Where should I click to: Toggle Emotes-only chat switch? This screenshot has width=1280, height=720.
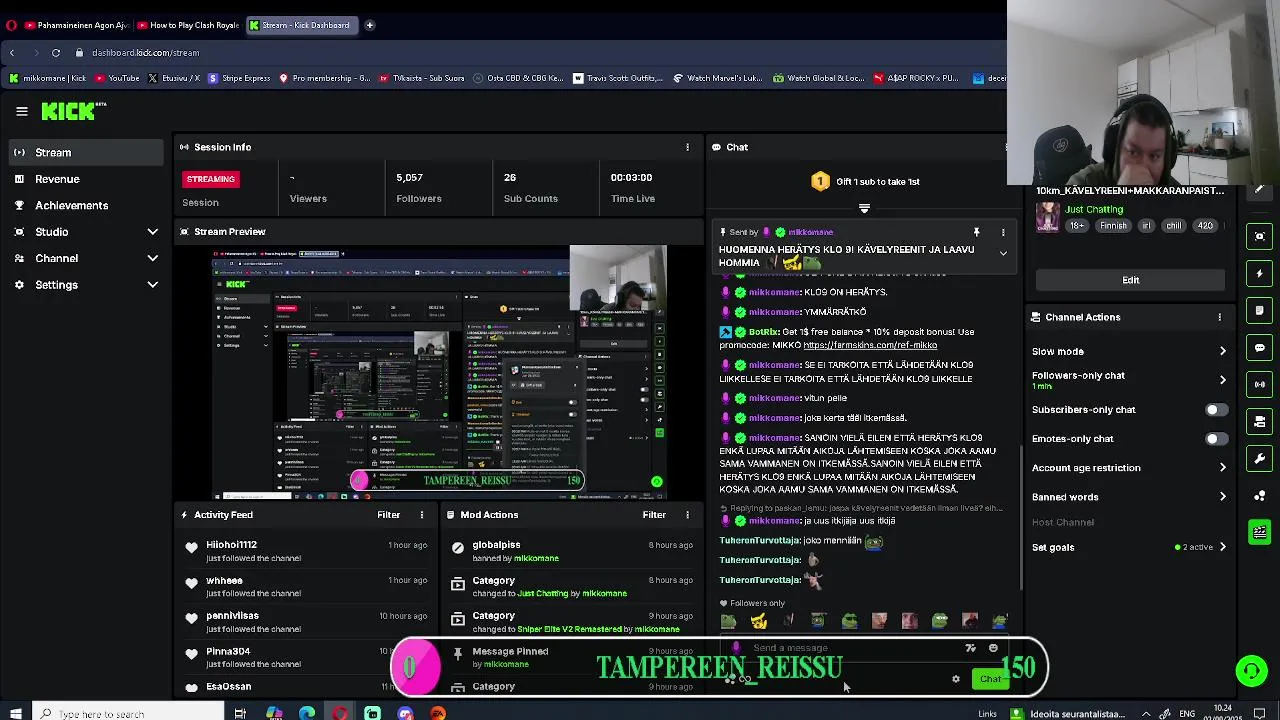pos(1216,439)
